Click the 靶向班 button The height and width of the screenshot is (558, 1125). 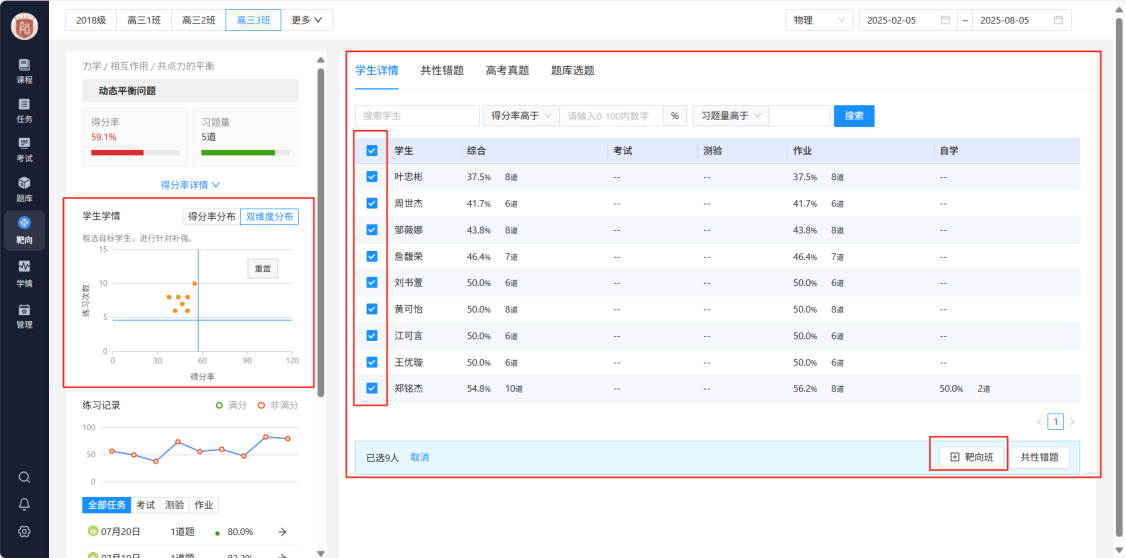(971, 457)
